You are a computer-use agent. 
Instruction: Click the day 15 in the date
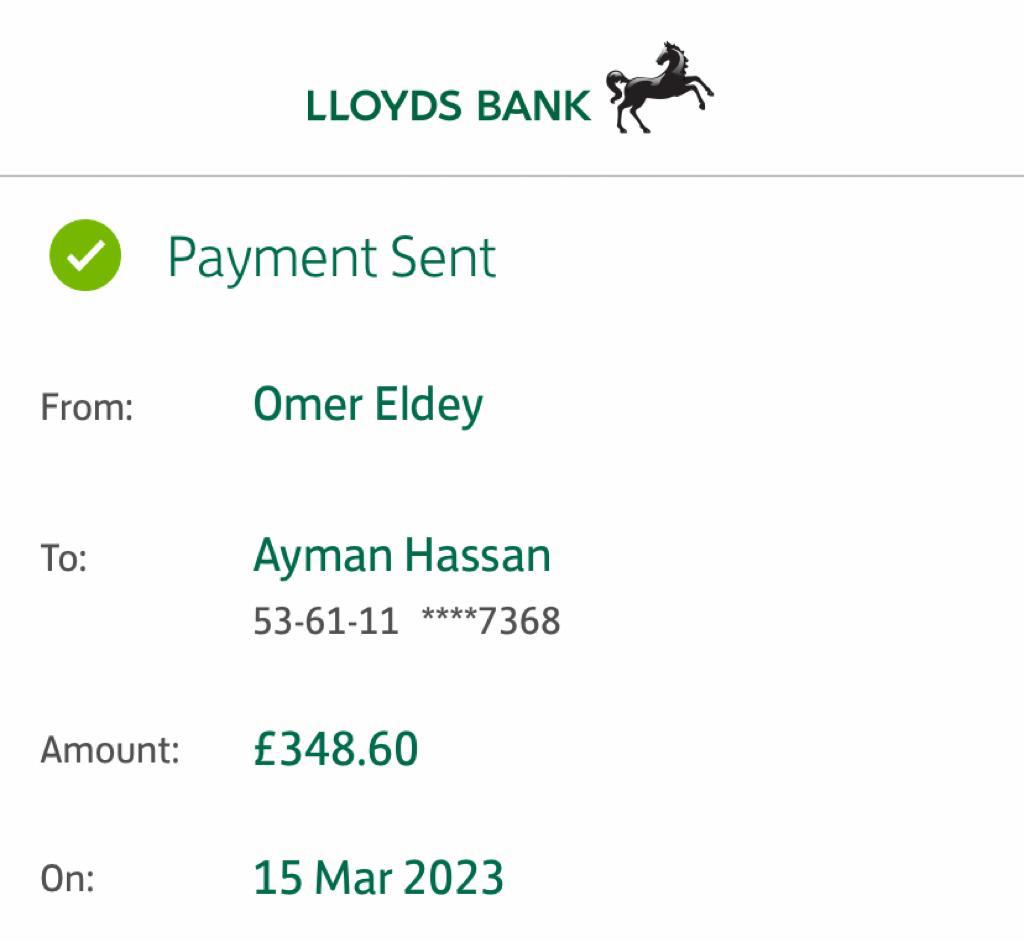277,878
